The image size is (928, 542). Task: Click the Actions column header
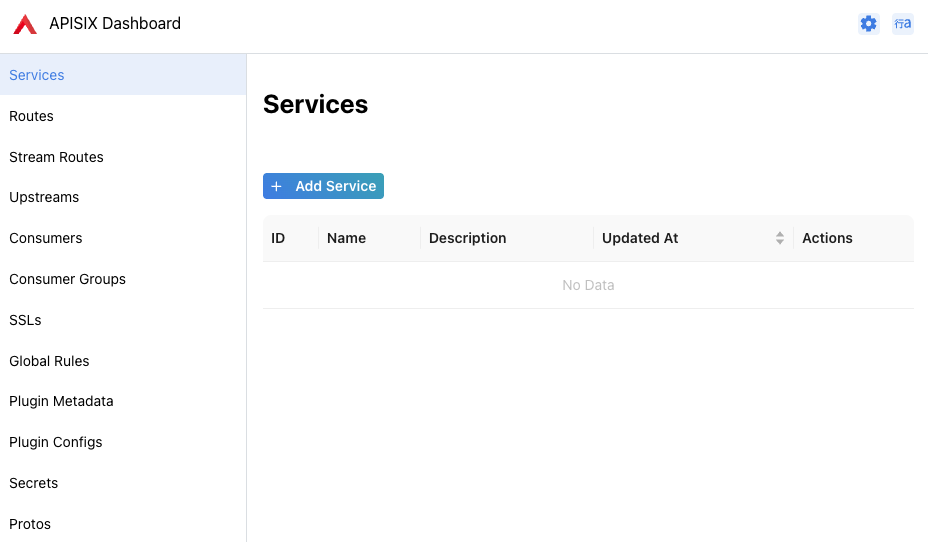pos(853,238)
